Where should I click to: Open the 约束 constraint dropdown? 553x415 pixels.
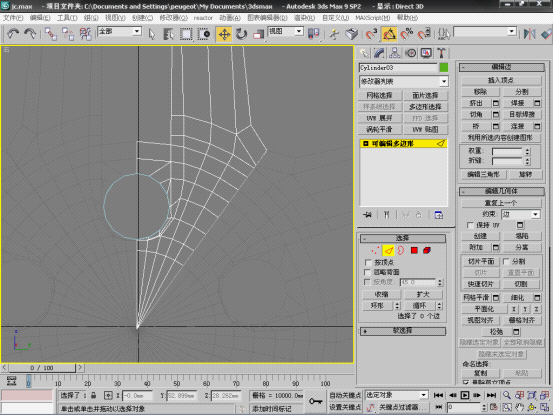(x=521, y=214)
